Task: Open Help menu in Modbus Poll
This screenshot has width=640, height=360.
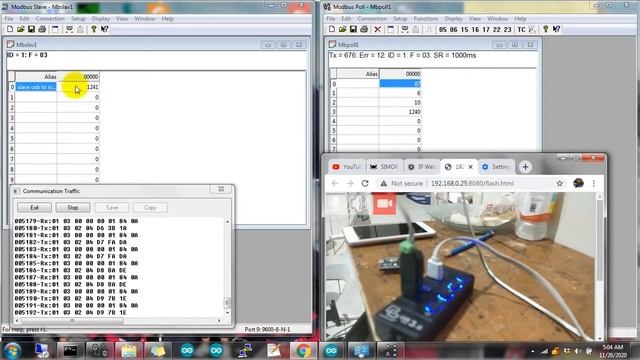Action: 520,19
